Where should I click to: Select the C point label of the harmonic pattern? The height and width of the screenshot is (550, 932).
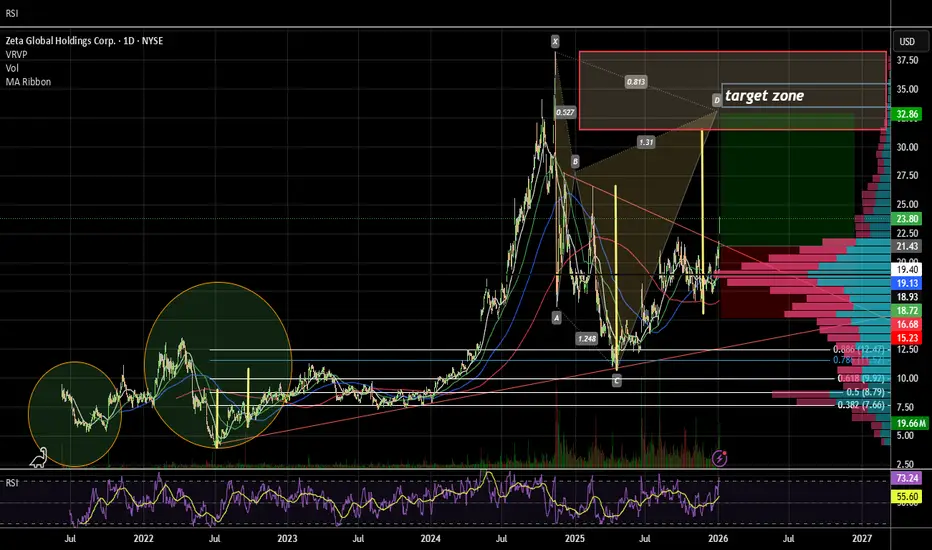[616, 381]
